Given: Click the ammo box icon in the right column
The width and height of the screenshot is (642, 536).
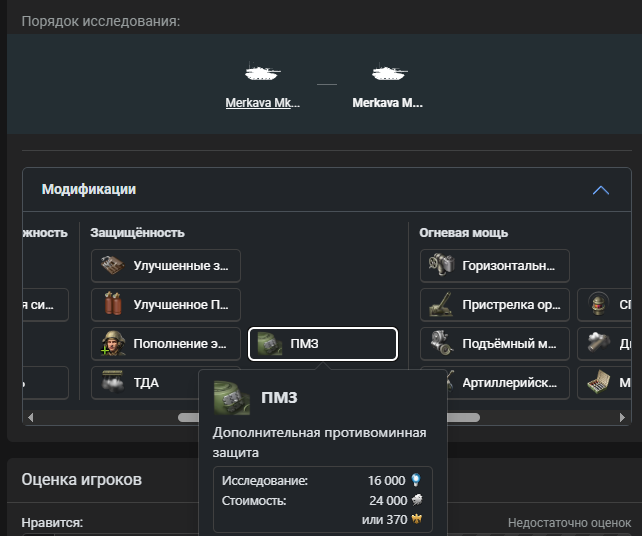Looking at the screenshot, I should (599, 382).
